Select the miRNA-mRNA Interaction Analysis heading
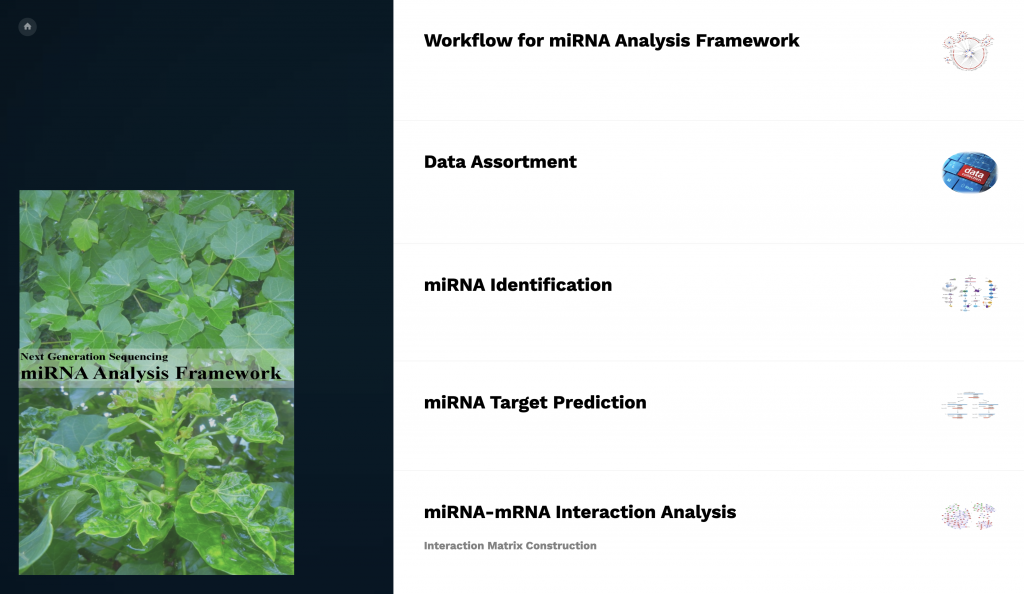Viewport: 1024px width, 594px height. point(579,512)
